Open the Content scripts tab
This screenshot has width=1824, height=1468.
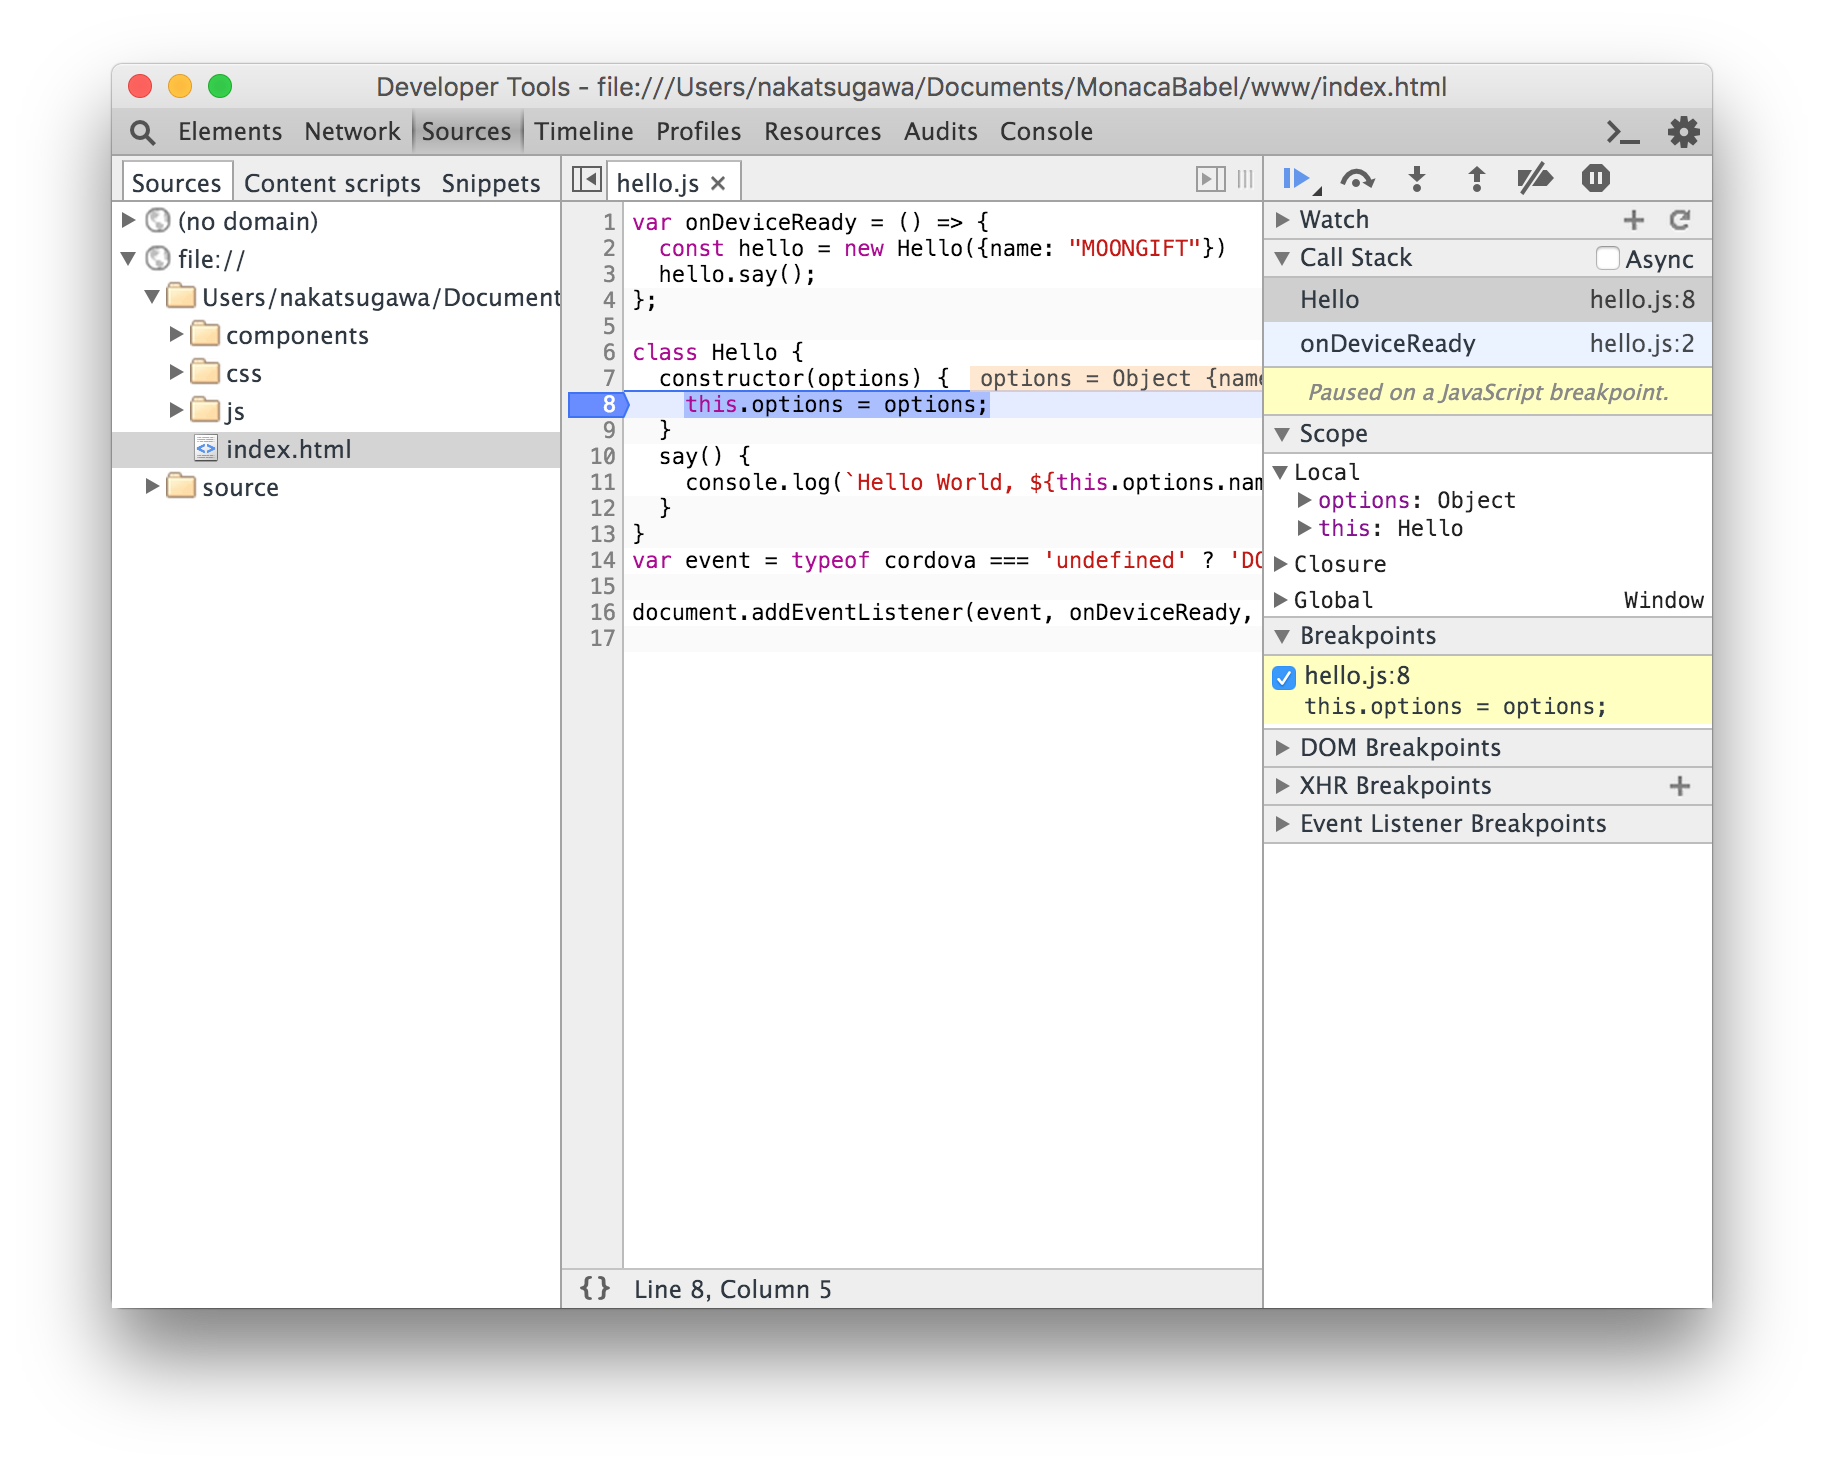coord(332,183)
